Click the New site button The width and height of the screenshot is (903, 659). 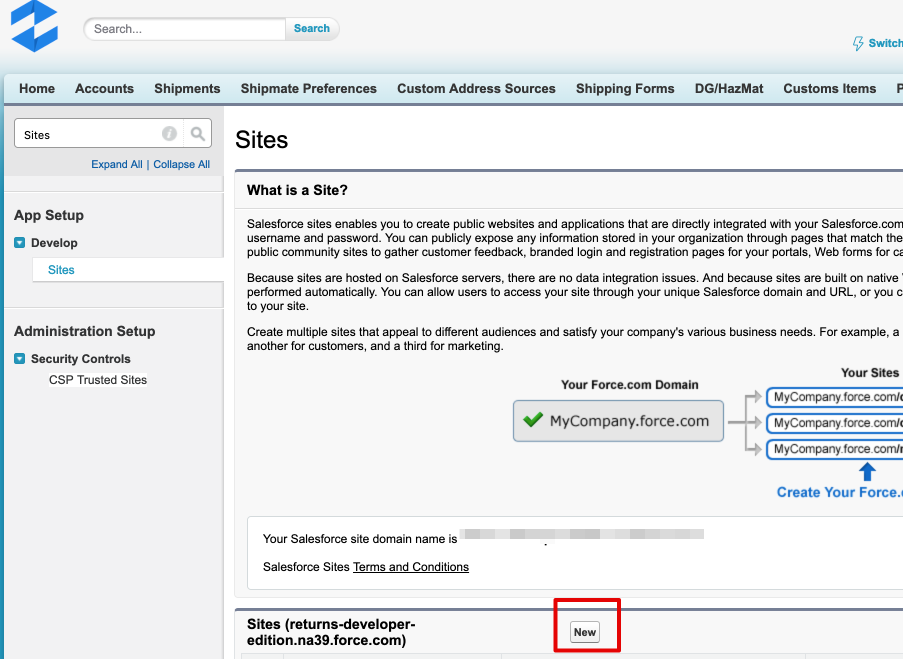[585, 632]
